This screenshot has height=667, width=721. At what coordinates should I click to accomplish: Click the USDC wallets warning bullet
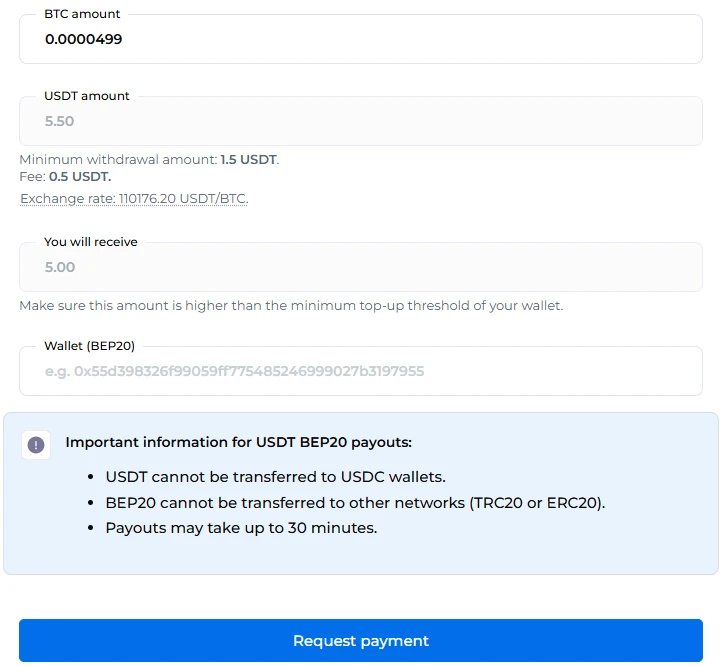coord(275,477)
